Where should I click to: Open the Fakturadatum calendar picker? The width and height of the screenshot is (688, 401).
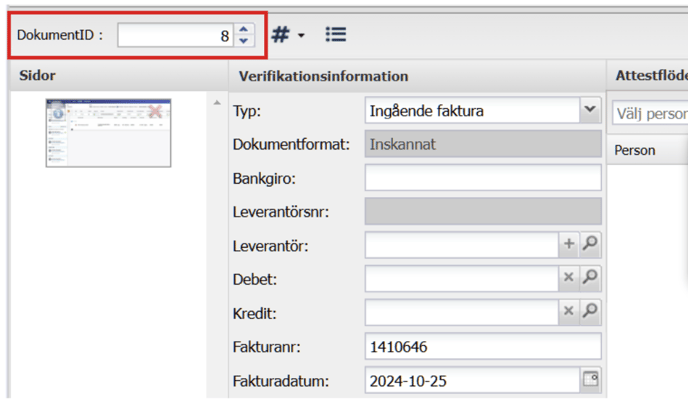coord(591,379)
